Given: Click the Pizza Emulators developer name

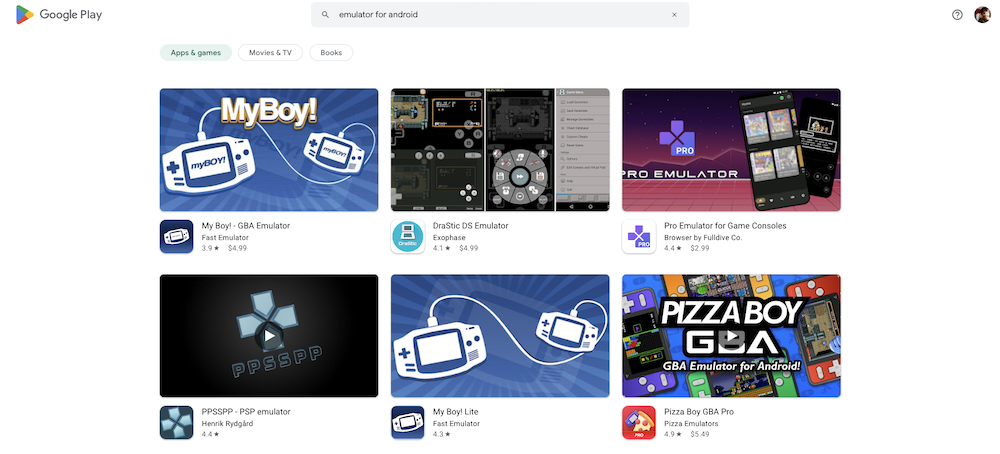Looking at the screenshot, I should [x=691, y=424].
